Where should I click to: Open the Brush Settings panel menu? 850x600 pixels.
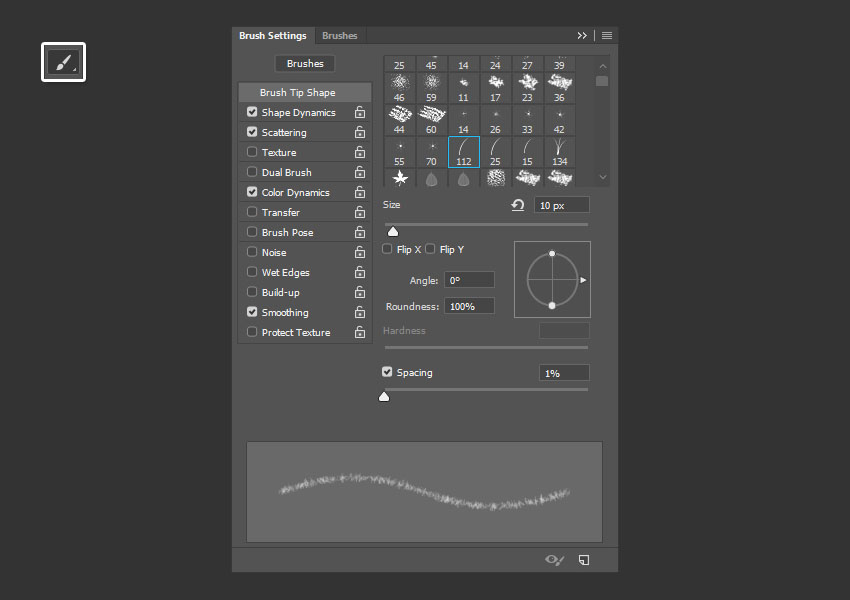pos(607,36)
